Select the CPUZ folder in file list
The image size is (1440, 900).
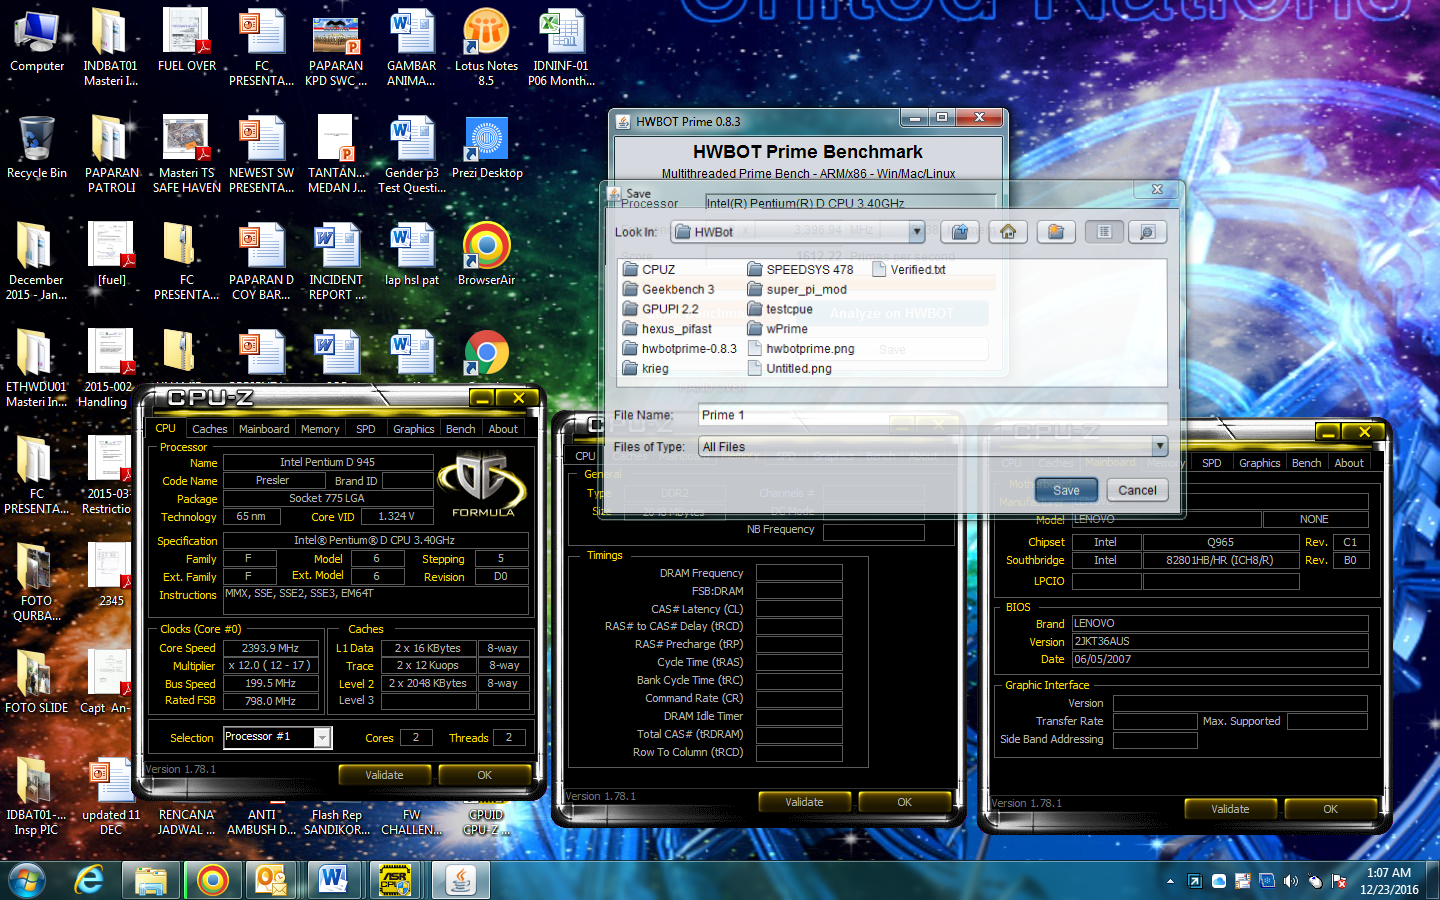coord(648,269)
